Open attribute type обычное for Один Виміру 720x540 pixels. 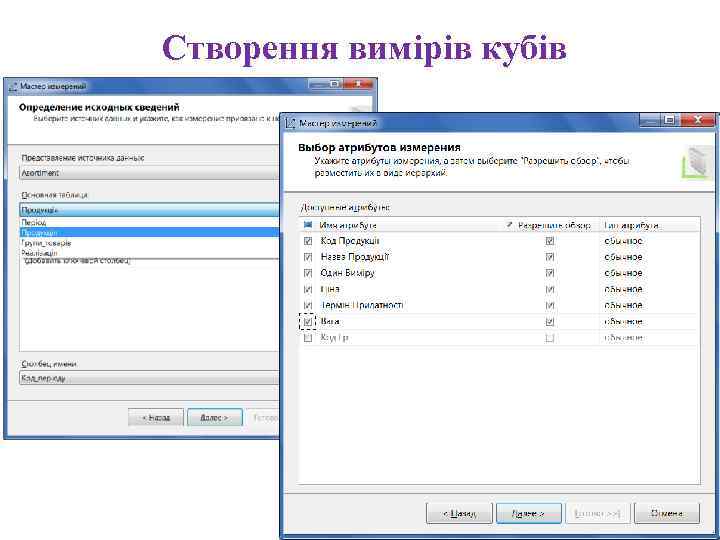tap(624, 273)
